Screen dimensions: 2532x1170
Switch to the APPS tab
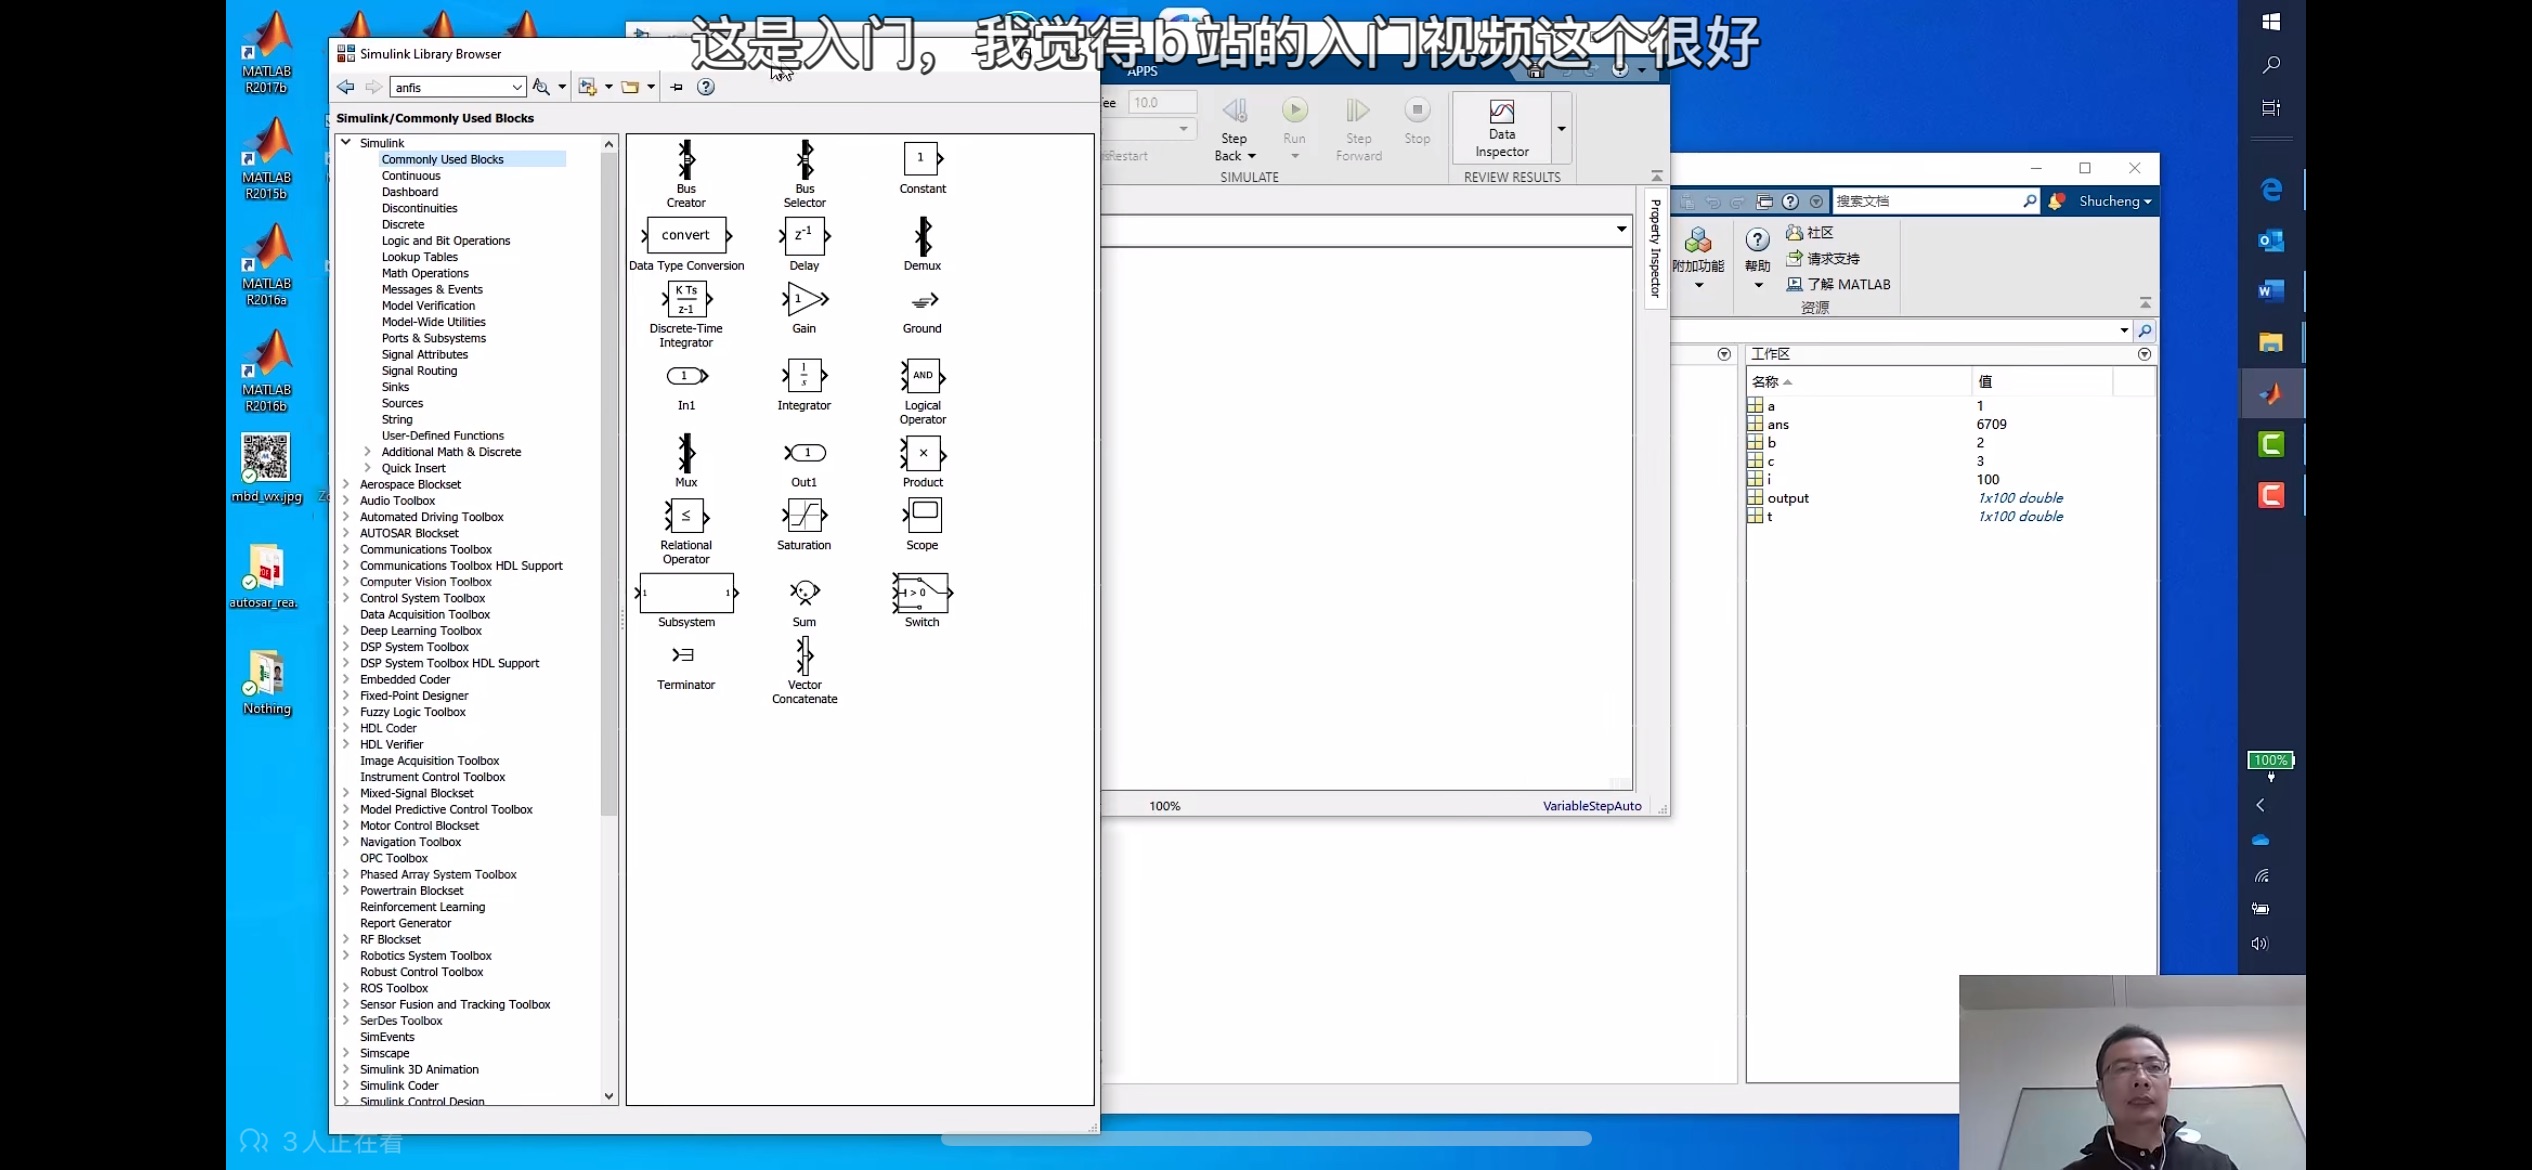point(1142,71)
